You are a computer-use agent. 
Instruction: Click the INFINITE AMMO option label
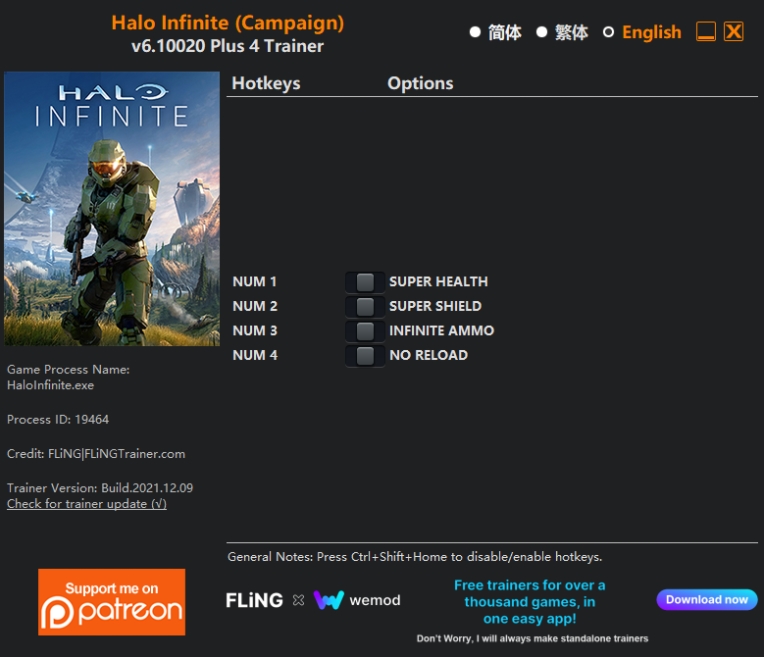coord(441,331)
